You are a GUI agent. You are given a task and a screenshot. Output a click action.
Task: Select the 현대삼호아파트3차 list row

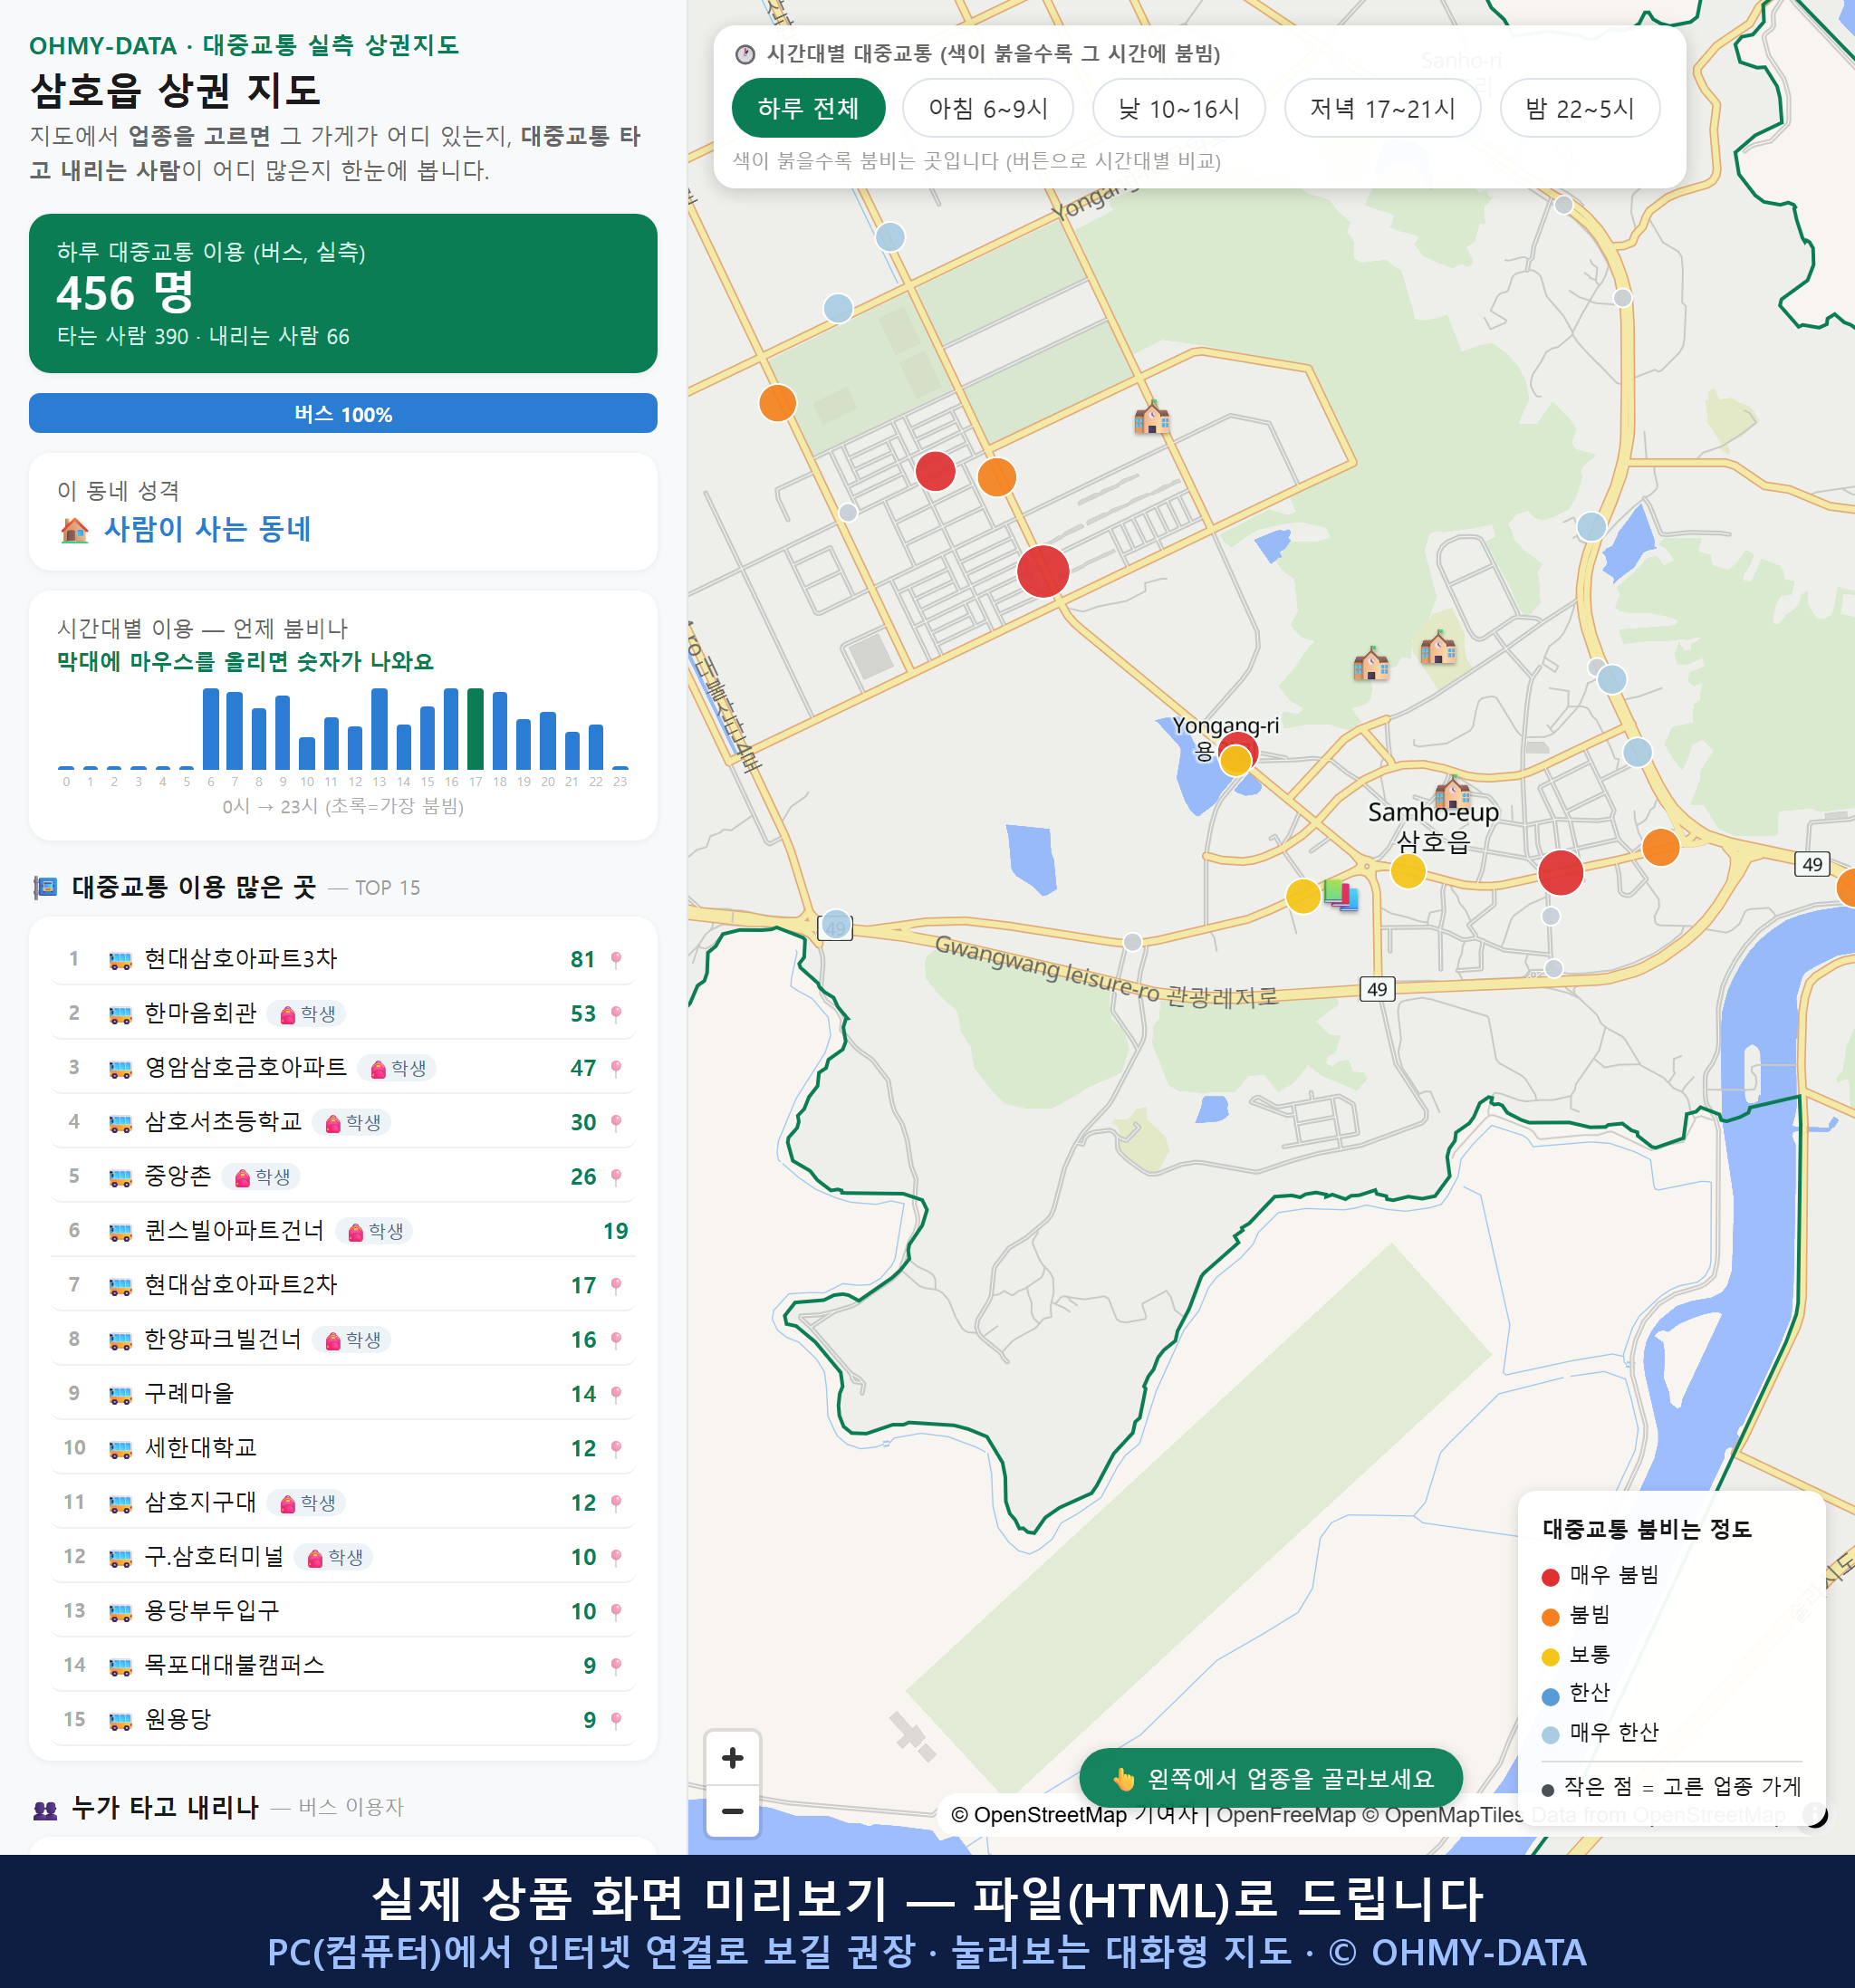tap(343, 960)
